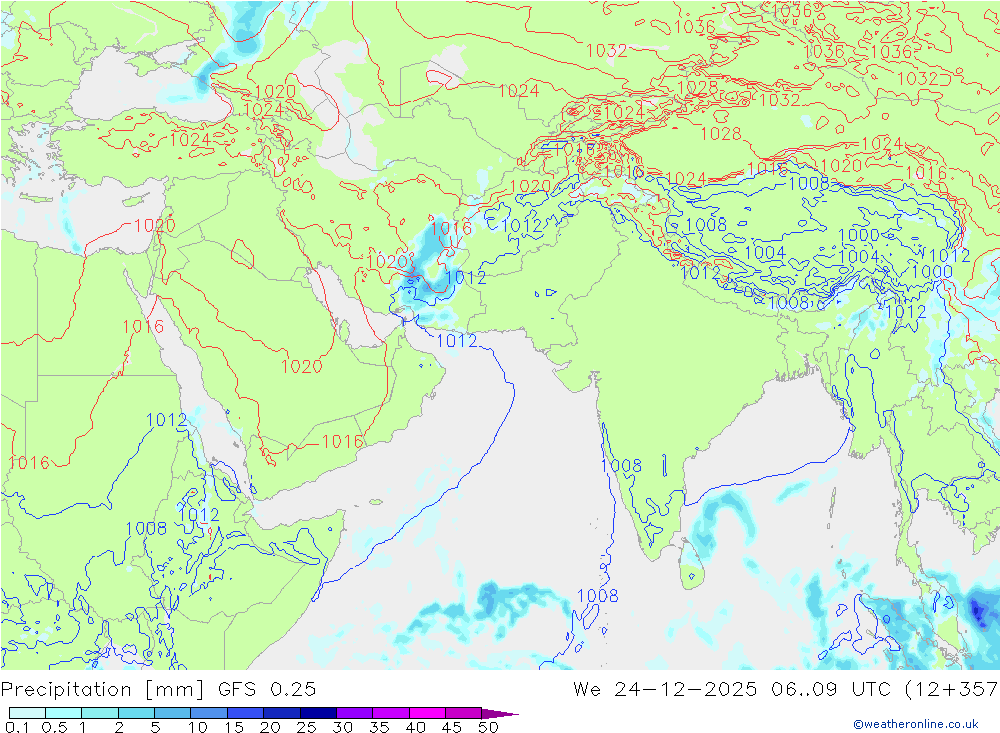Viewport: 1000px width, 733px height.
Task: Click the '35' legend scale label
Action: 379,727
